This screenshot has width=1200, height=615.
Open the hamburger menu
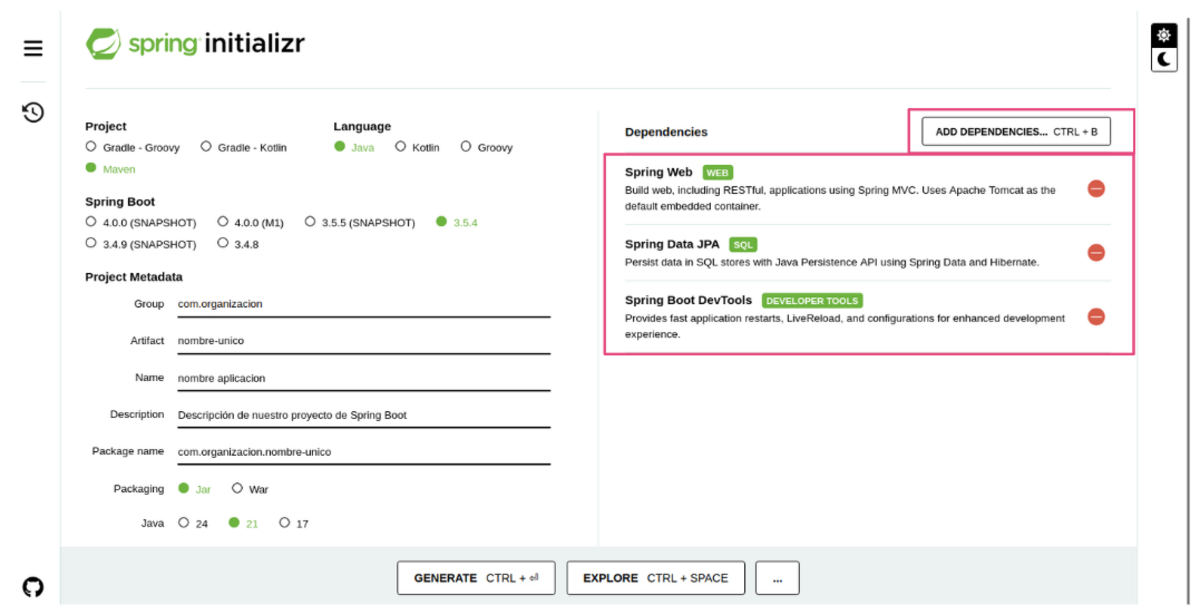point(33,48)
